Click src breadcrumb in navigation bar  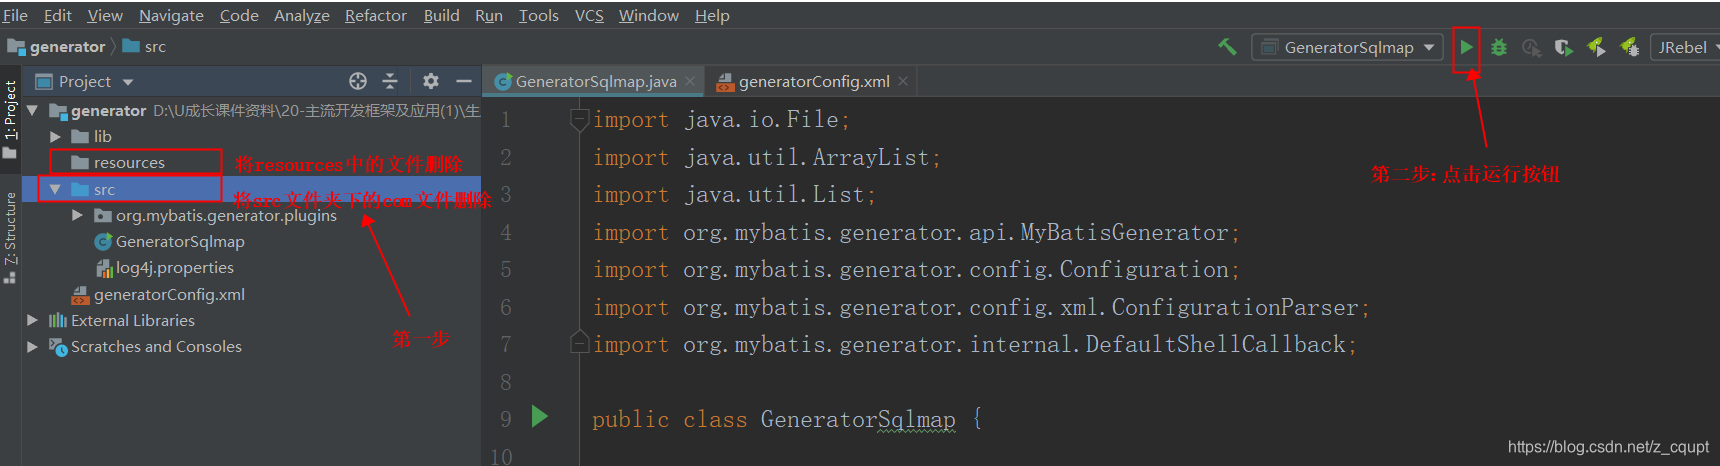(144, 47)
